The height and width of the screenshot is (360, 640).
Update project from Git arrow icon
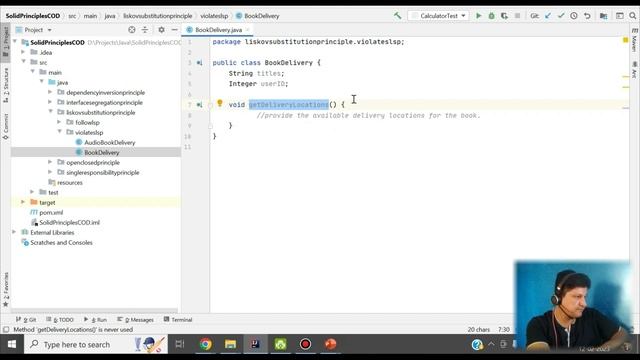pyautogui.click(x=548, y=16)
